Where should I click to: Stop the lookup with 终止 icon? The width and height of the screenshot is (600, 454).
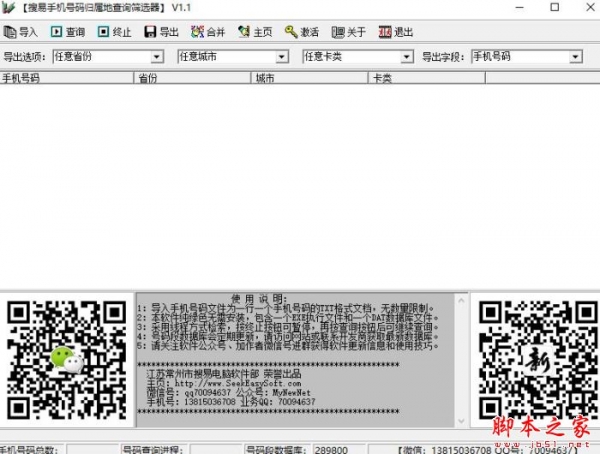tap(103, 32)
